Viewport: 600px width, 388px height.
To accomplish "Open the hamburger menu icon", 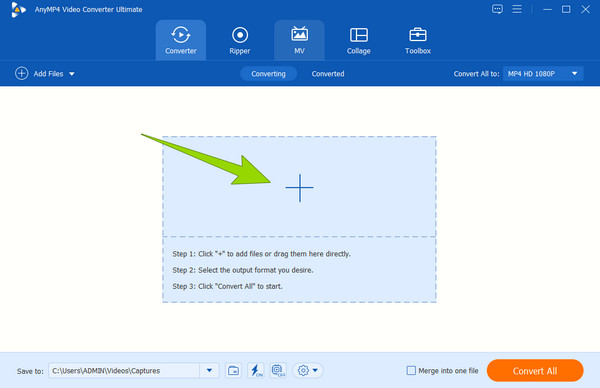I will pos(517,9).
